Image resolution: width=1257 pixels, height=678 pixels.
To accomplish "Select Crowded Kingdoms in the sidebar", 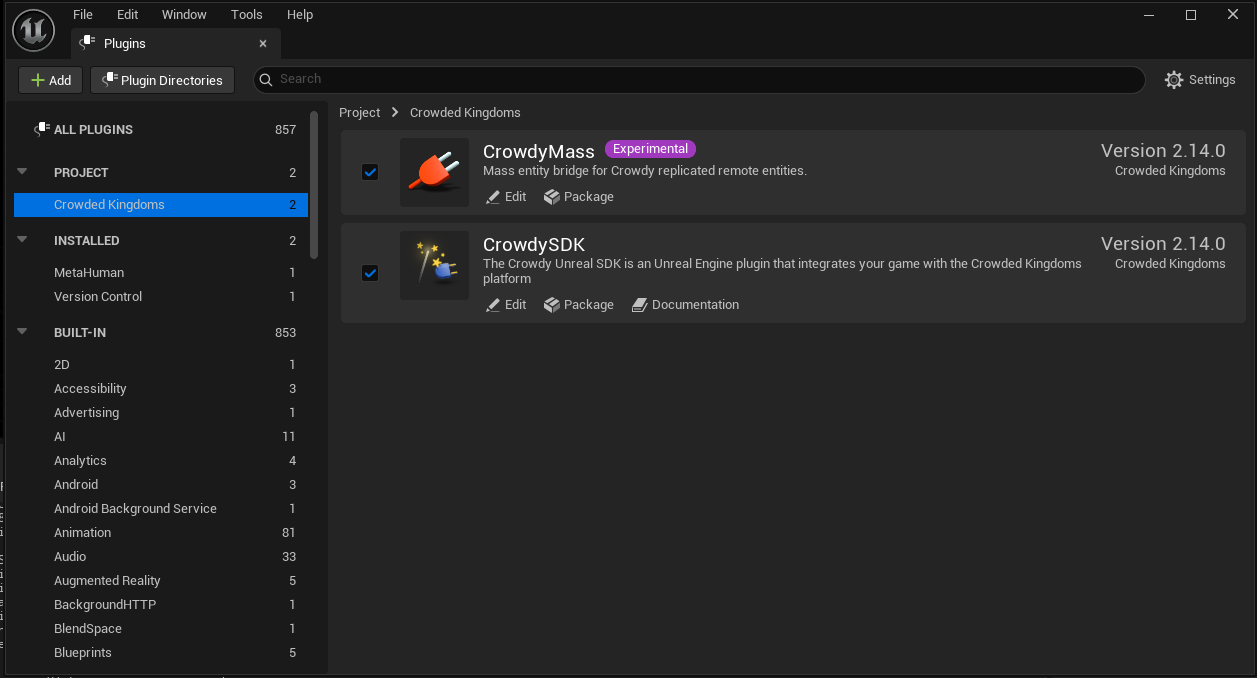I will click(x=161, y=204).
